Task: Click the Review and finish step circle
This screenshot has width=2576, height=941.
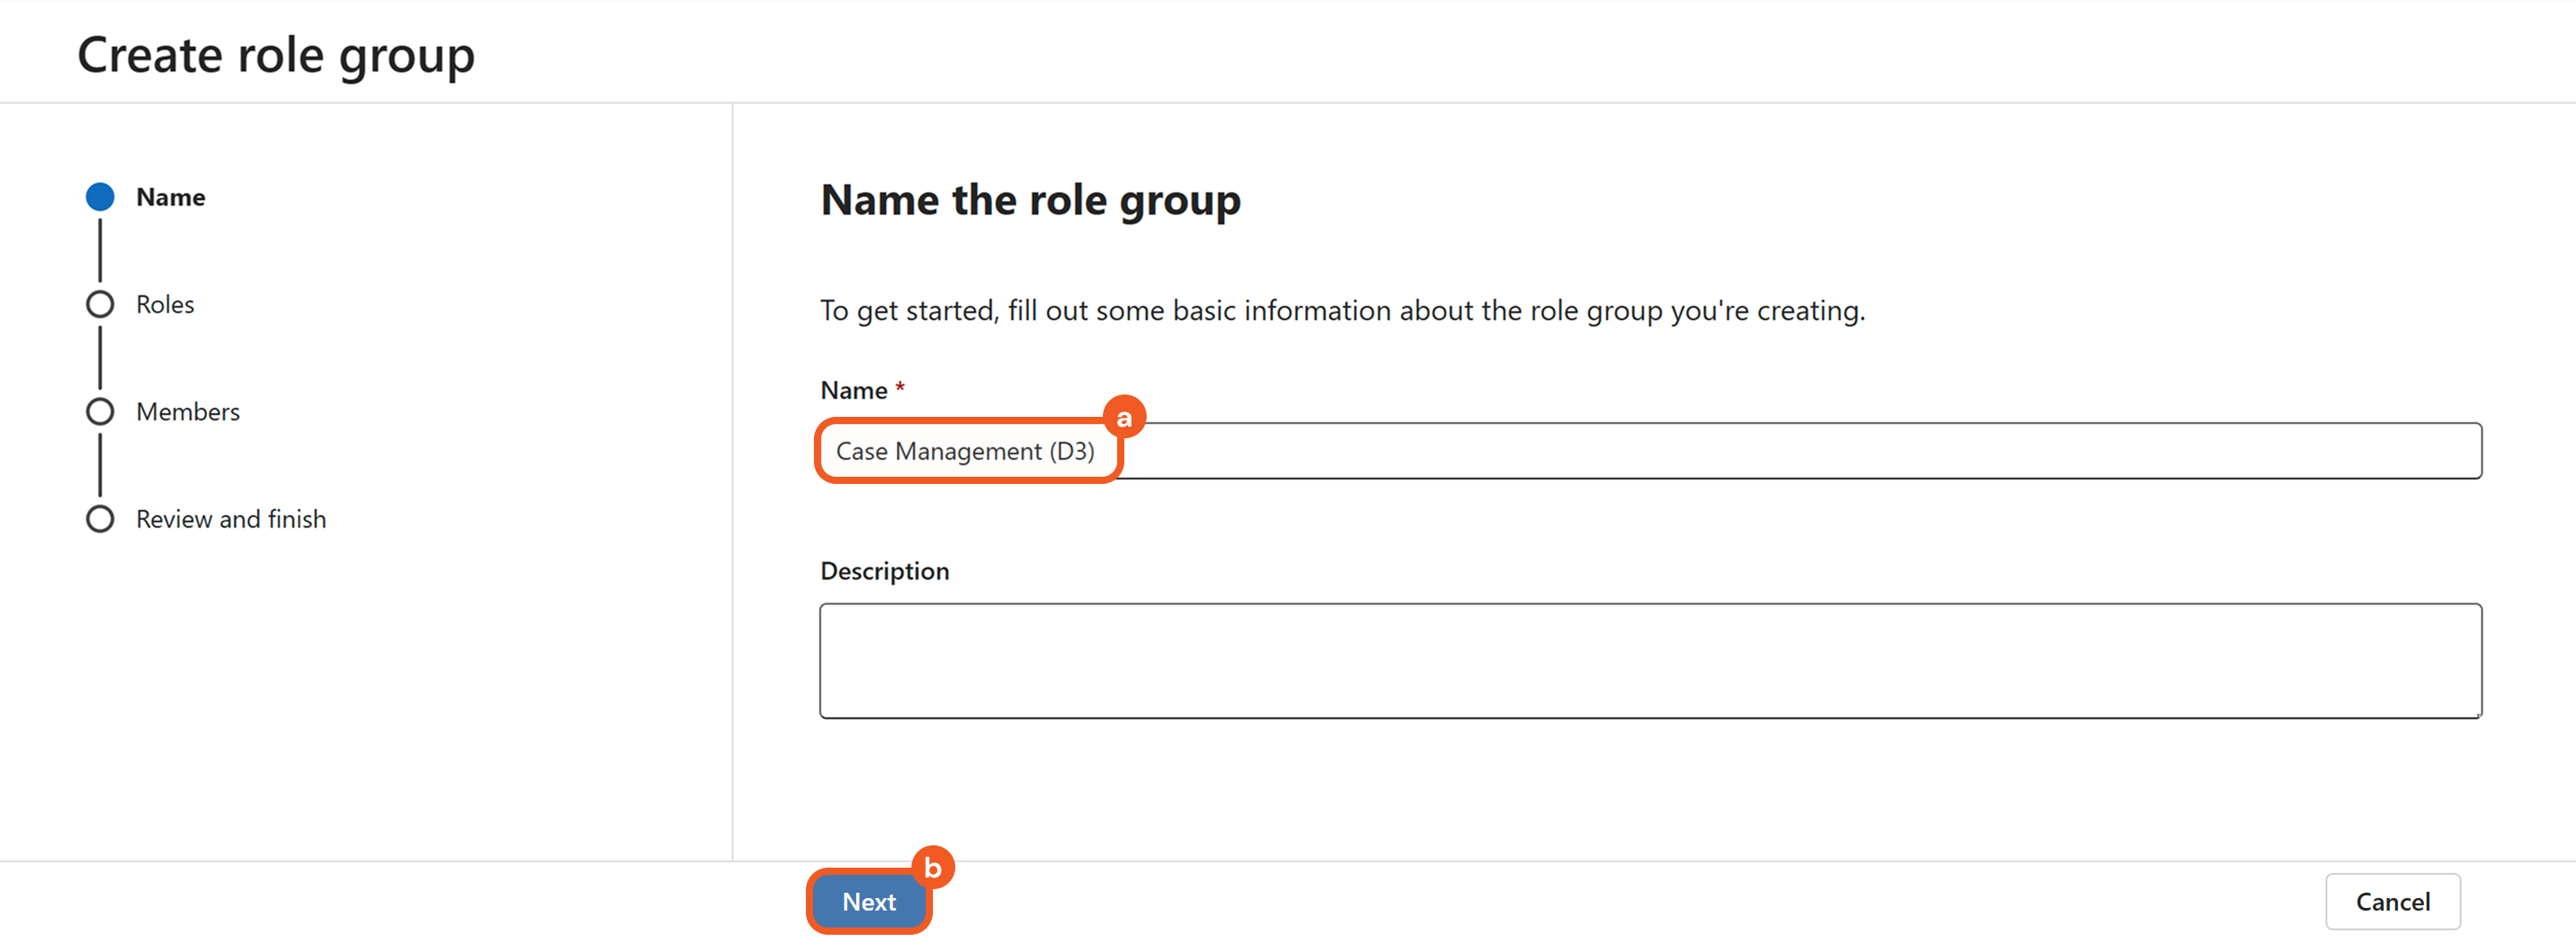Action: [100, 519]
